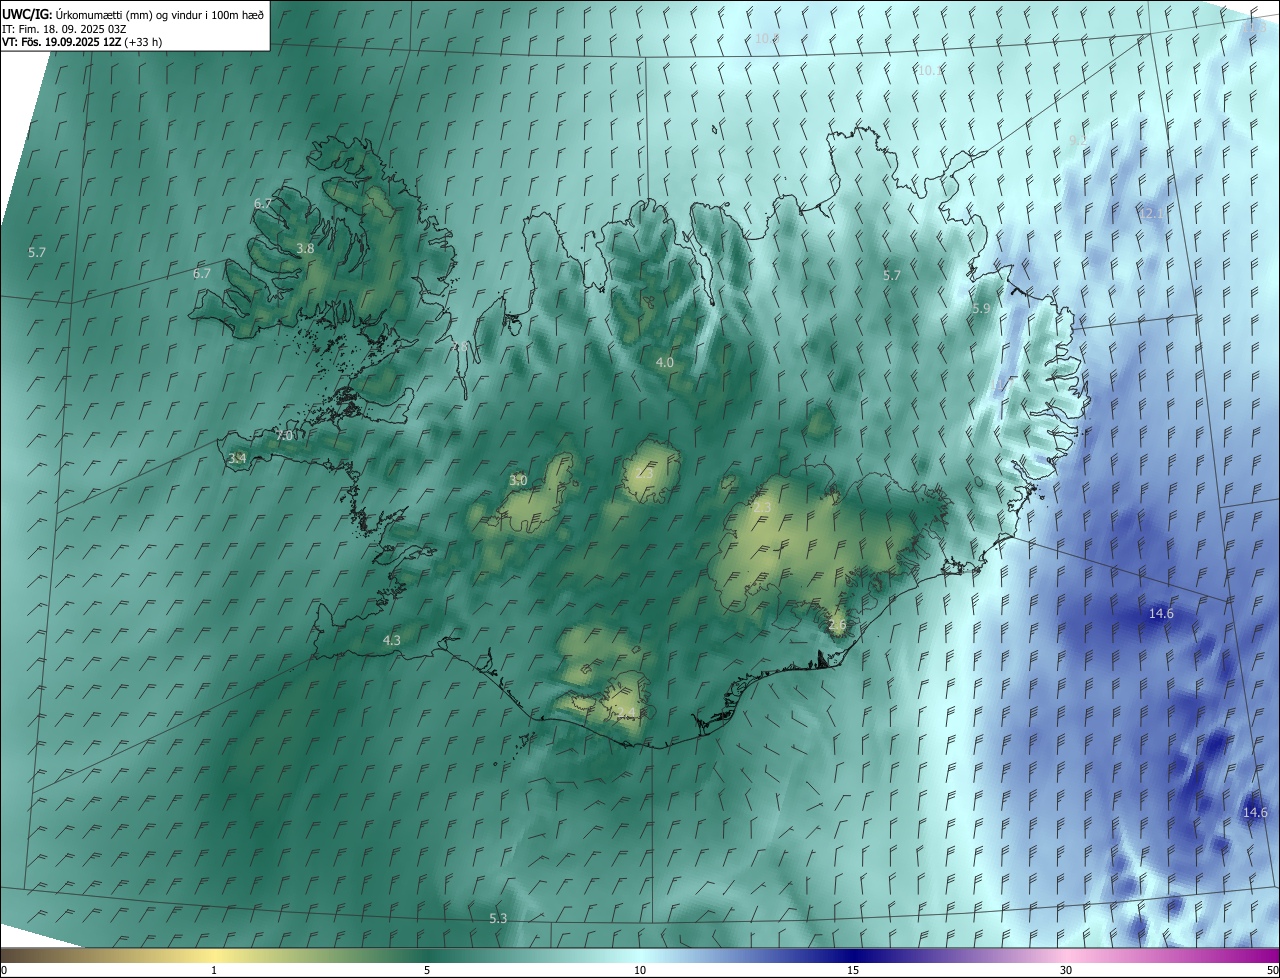Screen dimensions: 1280x978
Task: Click the 3.8 value label on the map
Action: 306,248
